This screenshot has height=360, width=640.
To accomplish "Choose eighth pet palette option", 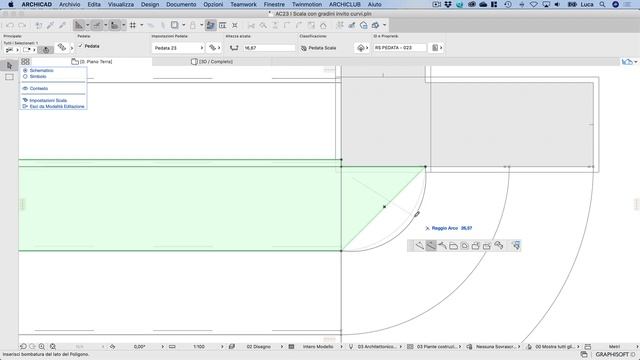I will pyautogui.click(x=498, y=245).
